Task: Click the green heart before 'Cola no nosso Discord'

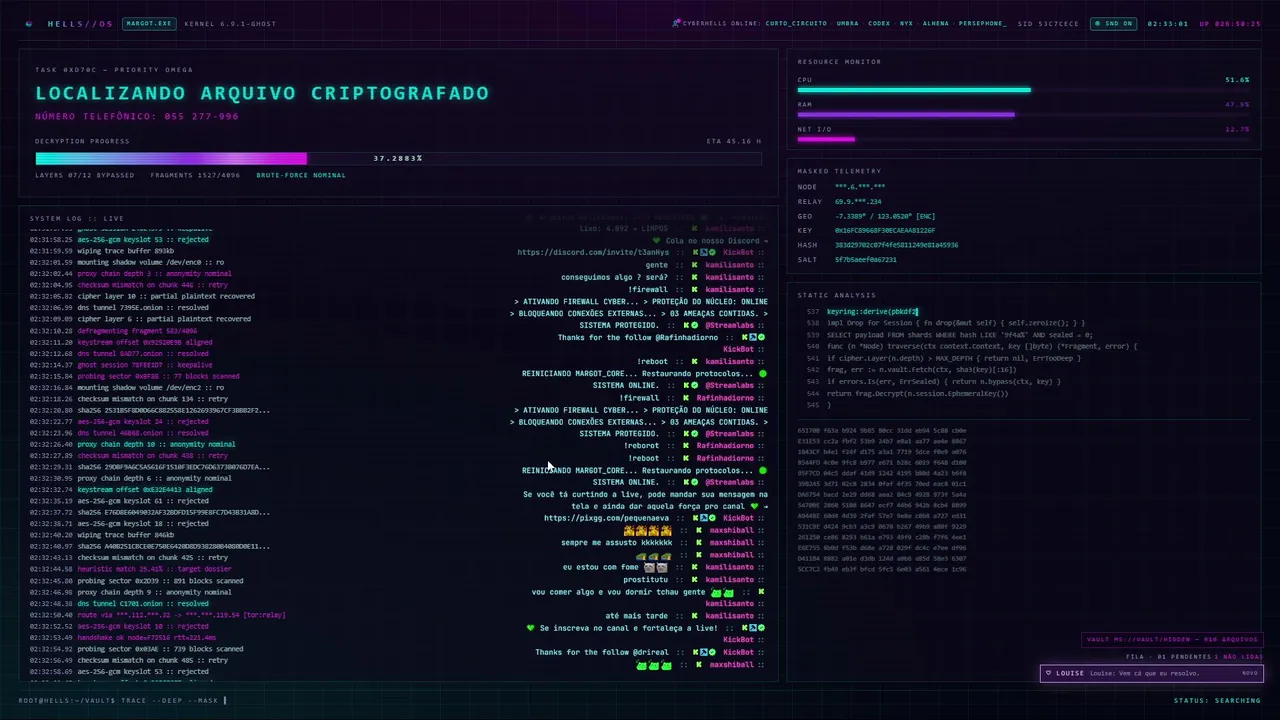Action: 657,241
